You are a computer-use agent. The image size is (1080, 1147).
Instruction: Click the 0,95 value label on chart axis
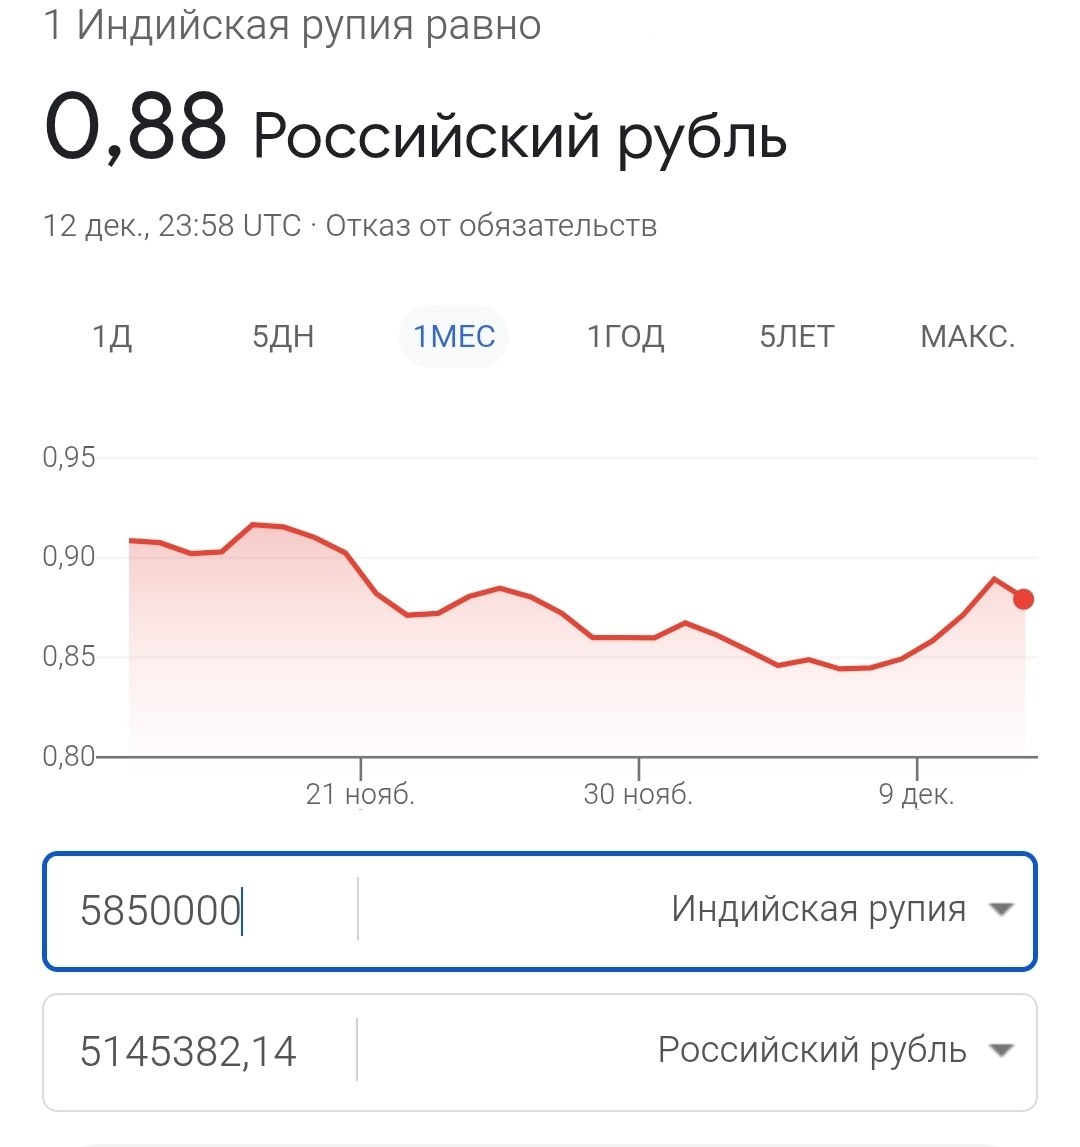[x=68, y=457]
